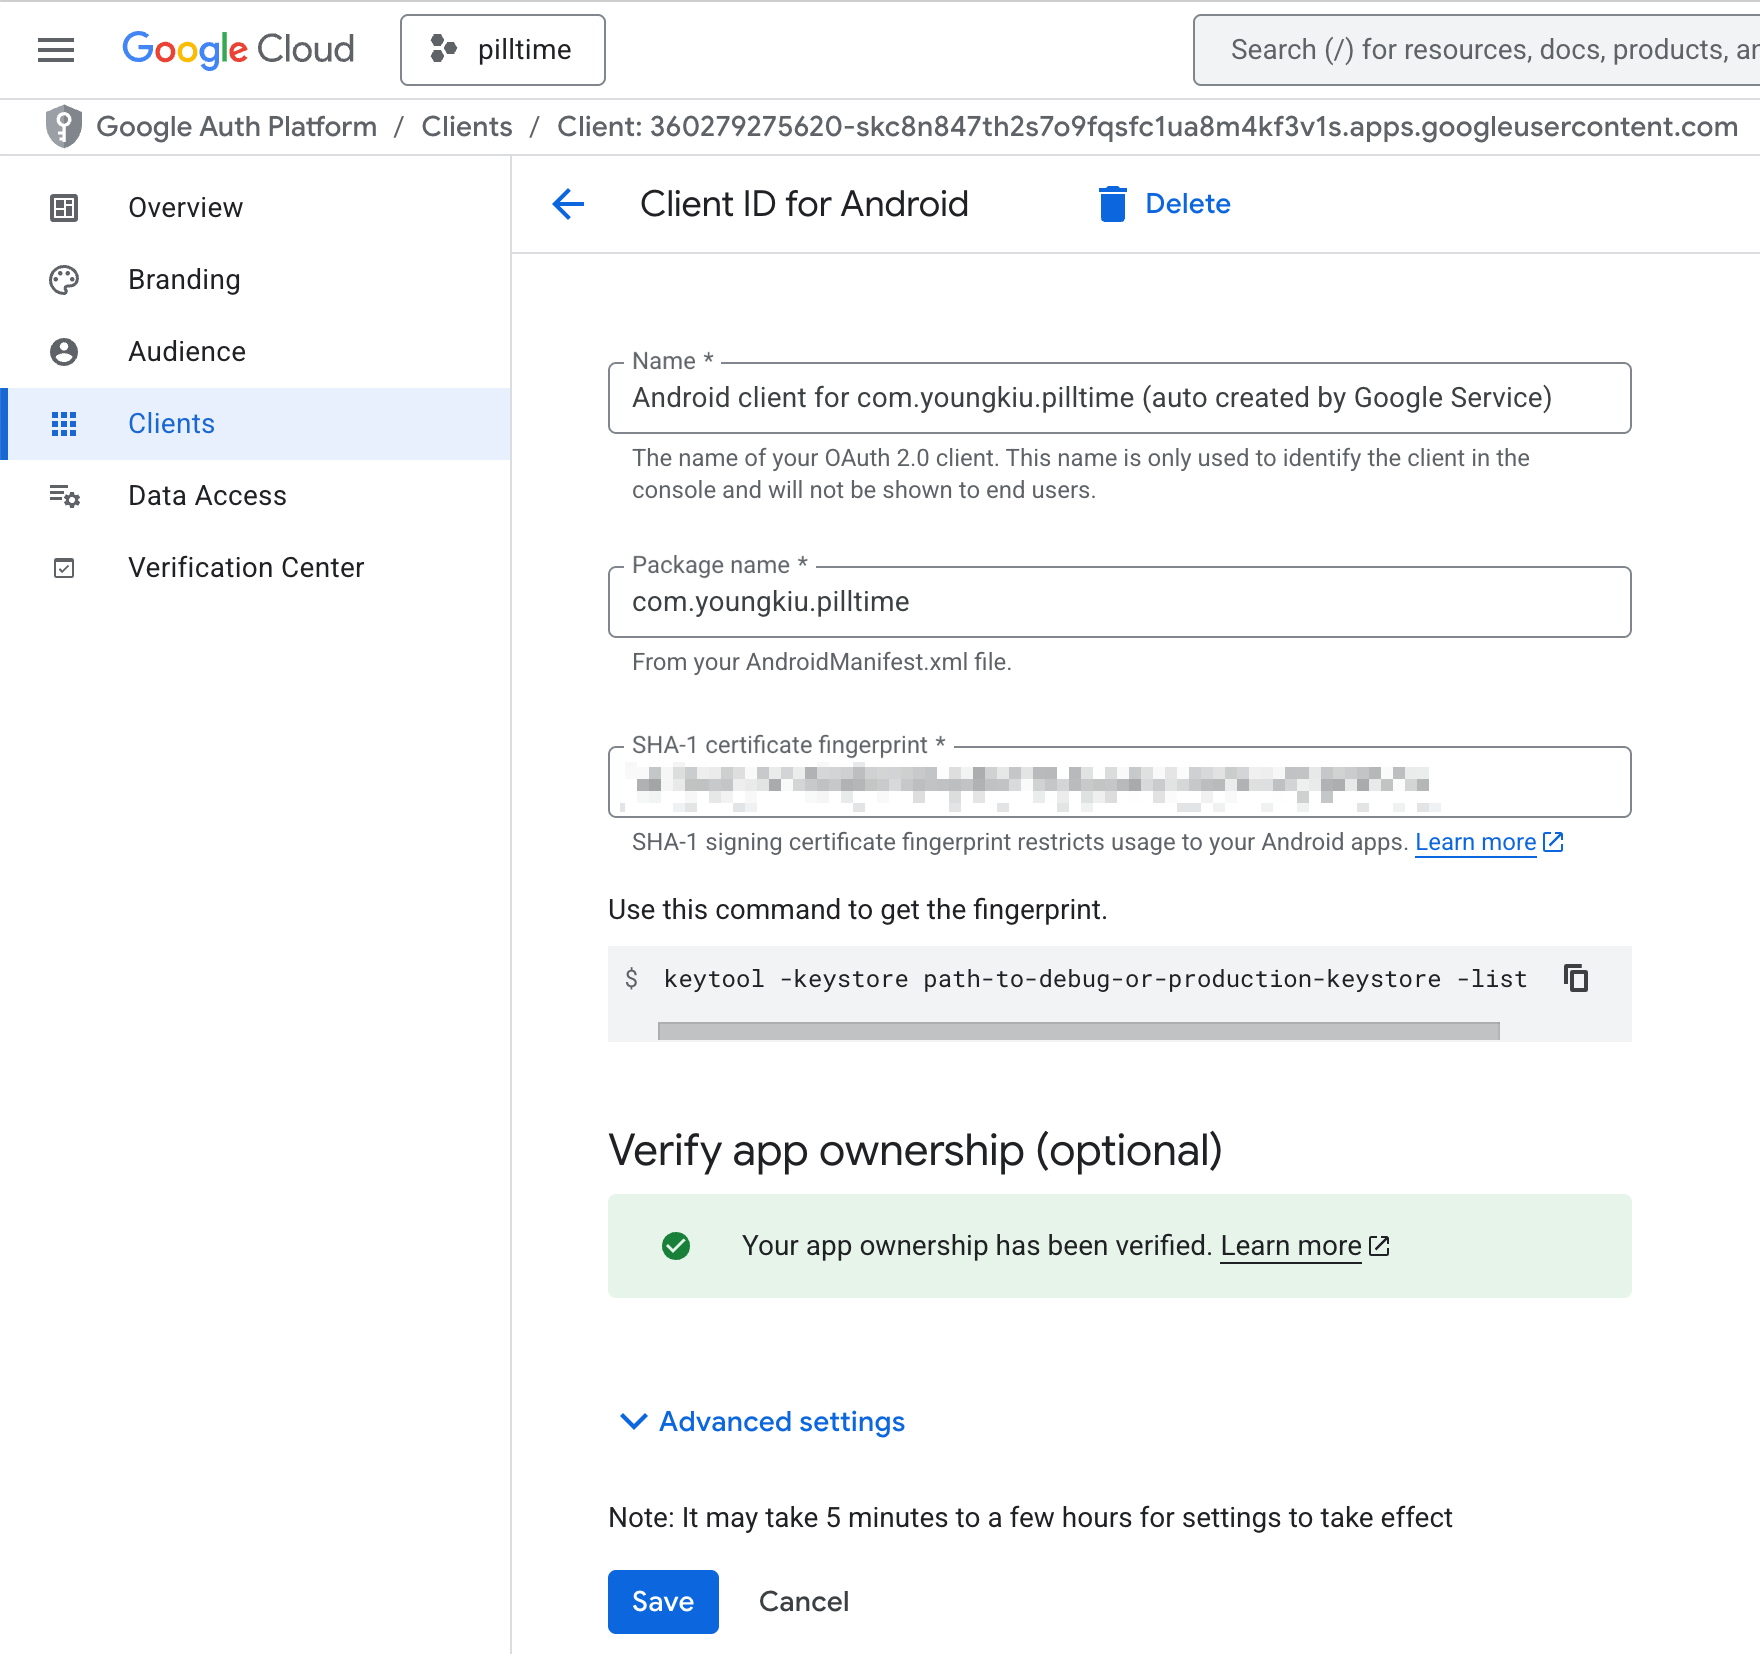The width and height of the screenshot is (1760, 1654).
Task: Open the Data Access sidebar item
Action: (256, 496)
